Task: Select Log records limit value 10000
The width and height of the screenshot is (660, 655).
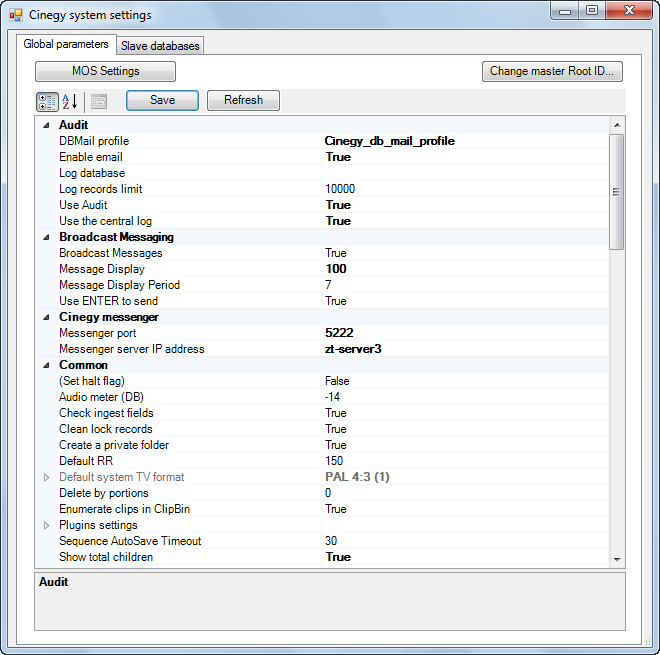Action: (x=340, y=189)
